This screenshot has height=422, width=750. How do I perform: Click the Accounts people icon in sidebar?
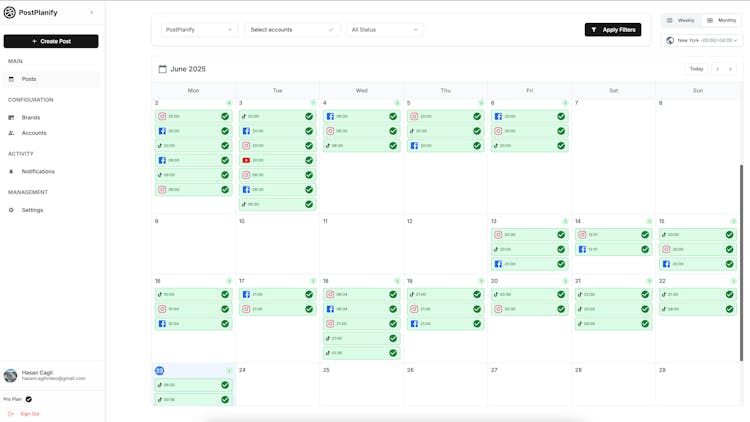coord(12,133)
